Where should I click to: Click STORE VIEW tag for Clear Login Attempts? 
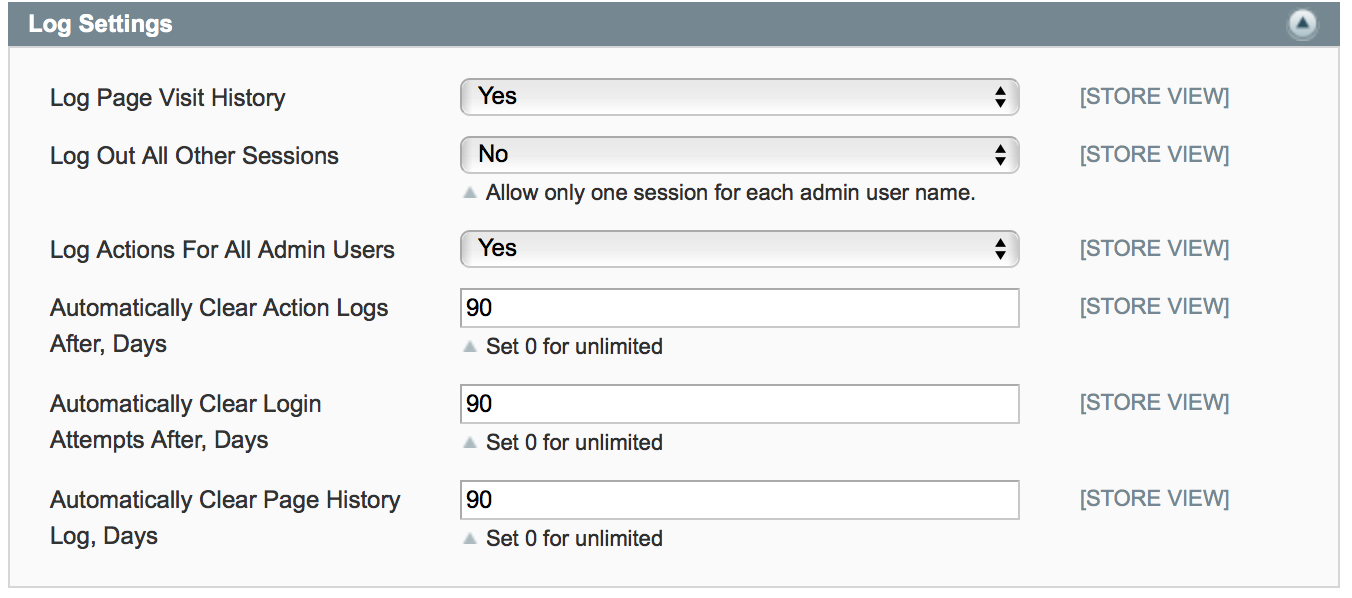[x=1154, y=403]
